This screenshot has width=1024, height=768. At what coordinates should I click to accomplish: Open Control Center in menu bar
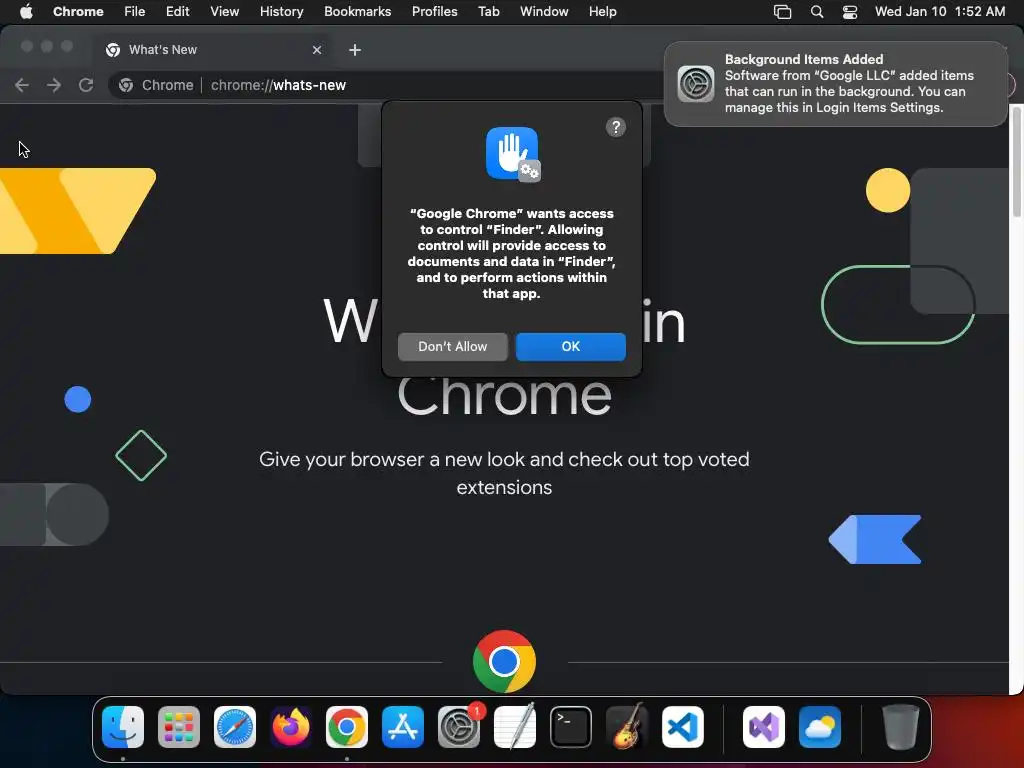(850, 12)
